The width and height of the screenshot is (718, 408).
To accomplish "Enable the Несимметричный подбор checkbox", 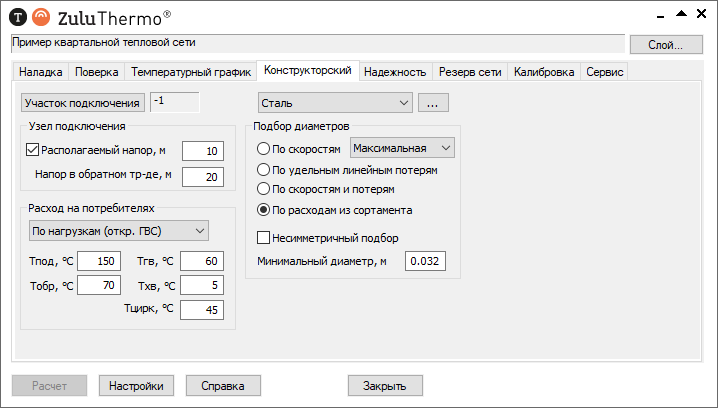I will tap(265, 238).
